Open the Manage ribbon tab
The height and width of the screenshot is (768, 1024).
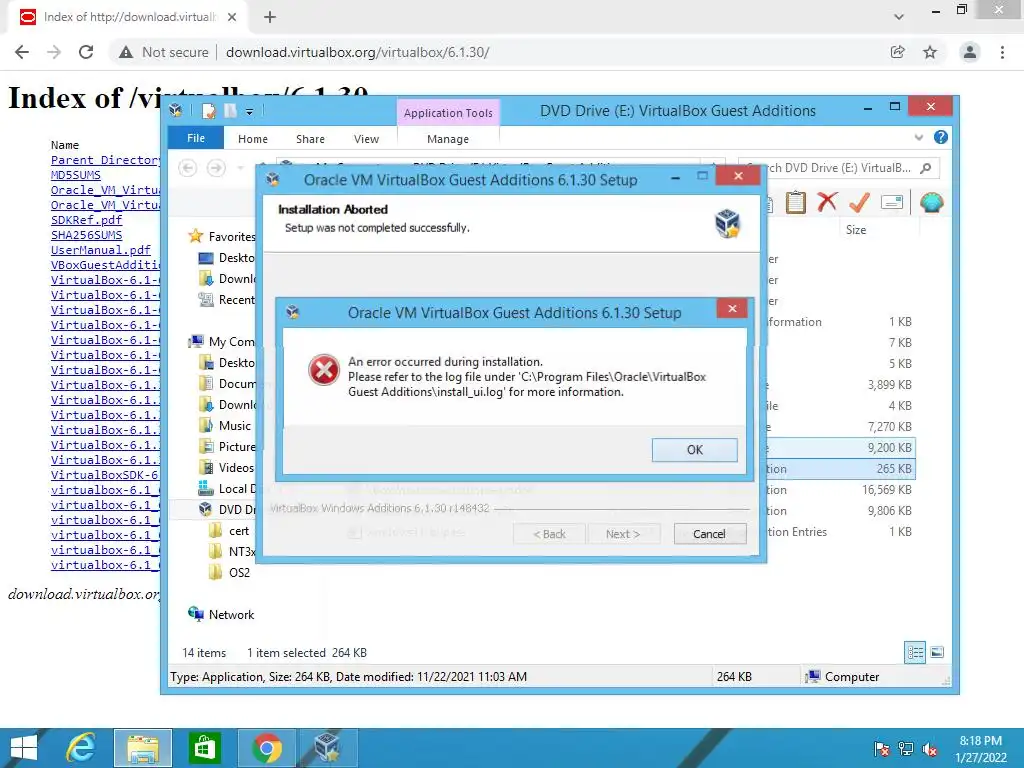448,139
